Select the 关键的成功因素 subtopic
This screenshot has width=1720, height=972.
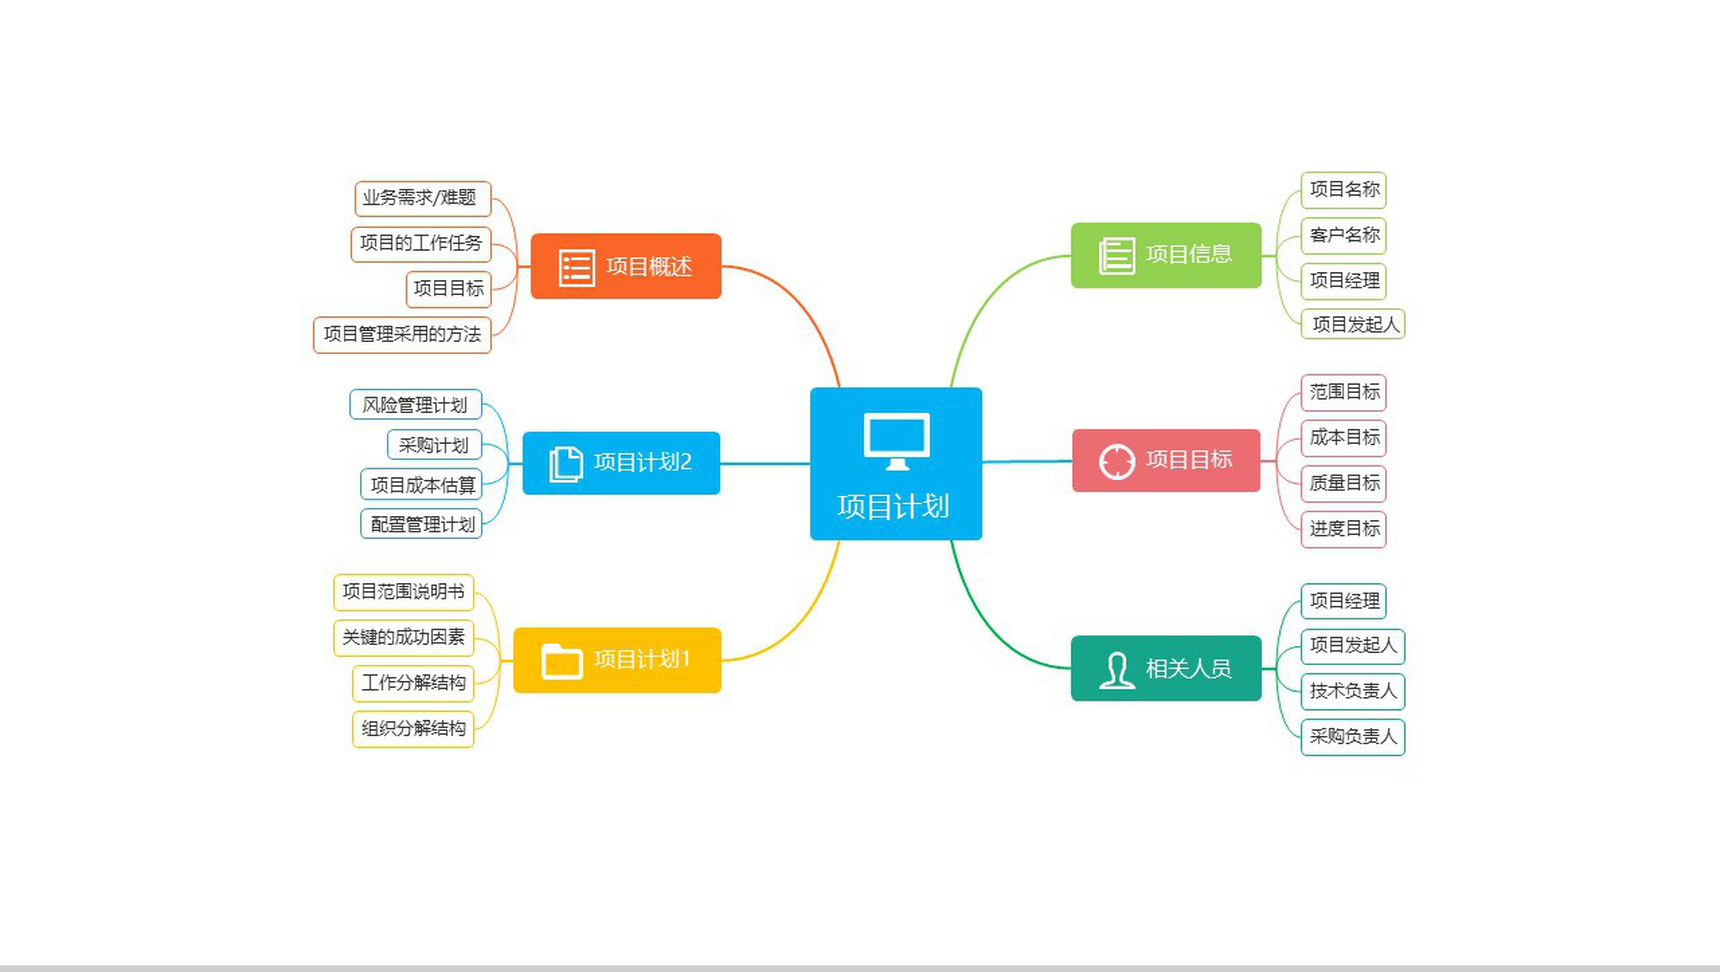(403, 637)
